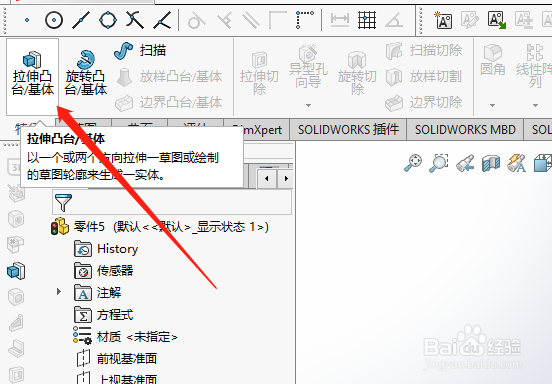This screenshot has width=552, height=384.
Task: Click Linear Pattern (线性阵列) tool
Action: click(x=534, y=66)
